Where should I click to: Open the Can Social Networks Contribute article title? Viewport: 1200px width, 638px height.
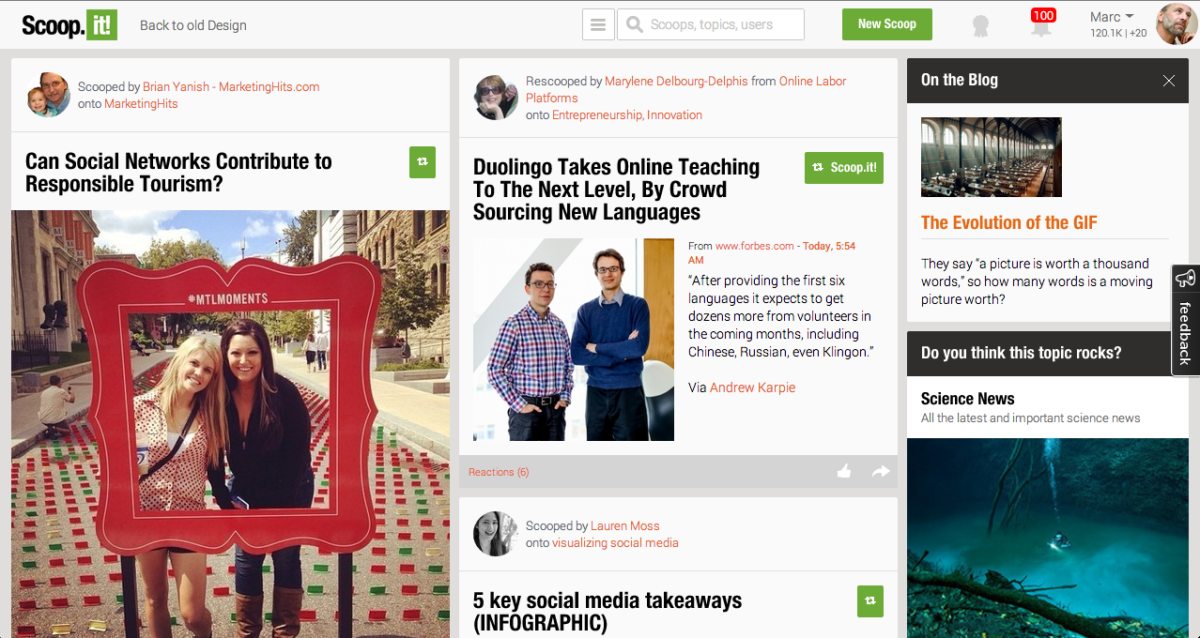coord(179,173)
